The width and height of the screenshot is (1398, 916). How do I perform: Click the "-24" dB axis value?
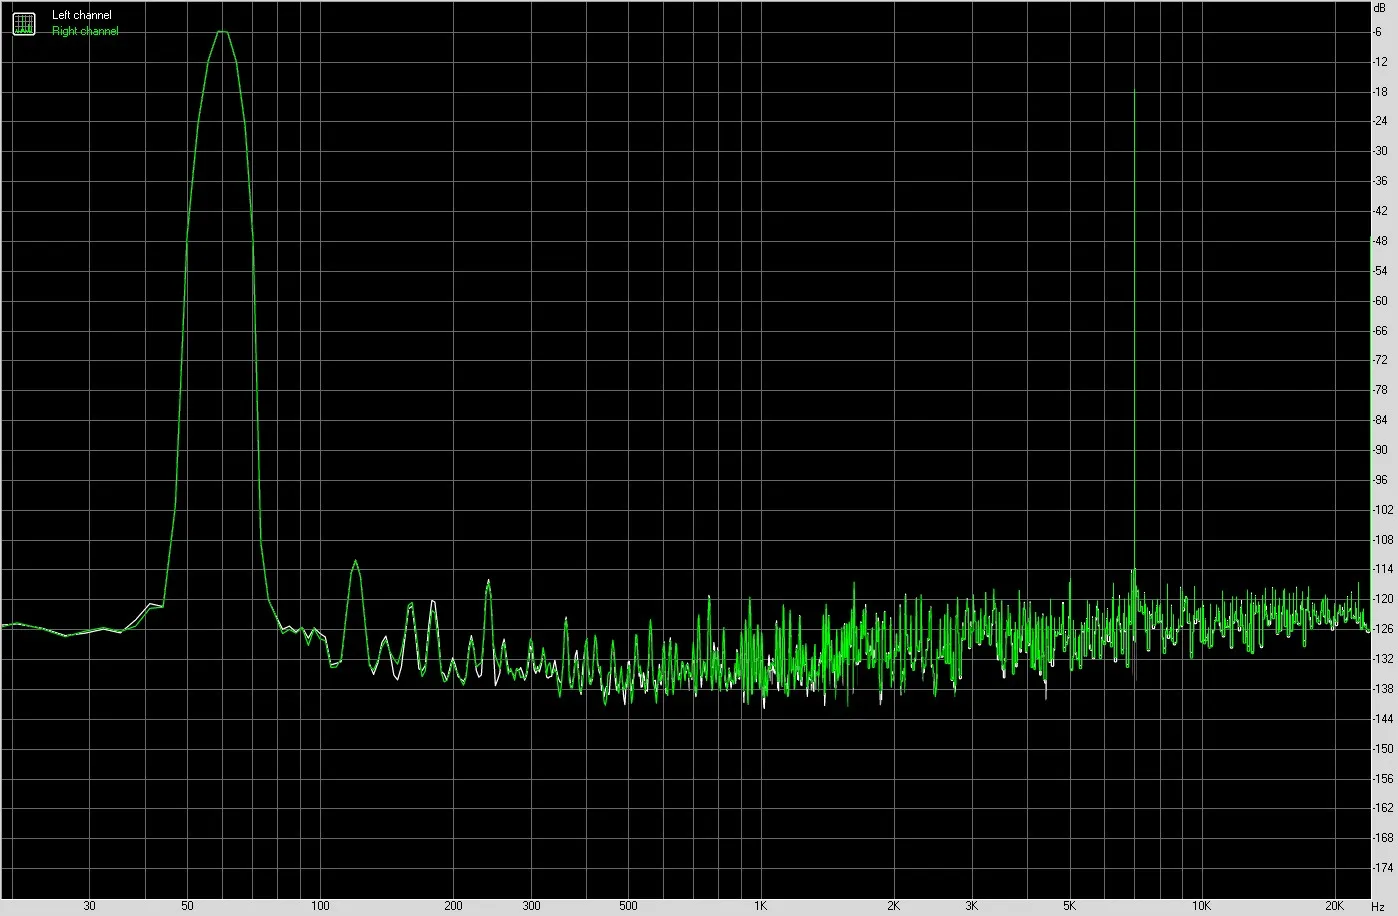[1380, 122]
